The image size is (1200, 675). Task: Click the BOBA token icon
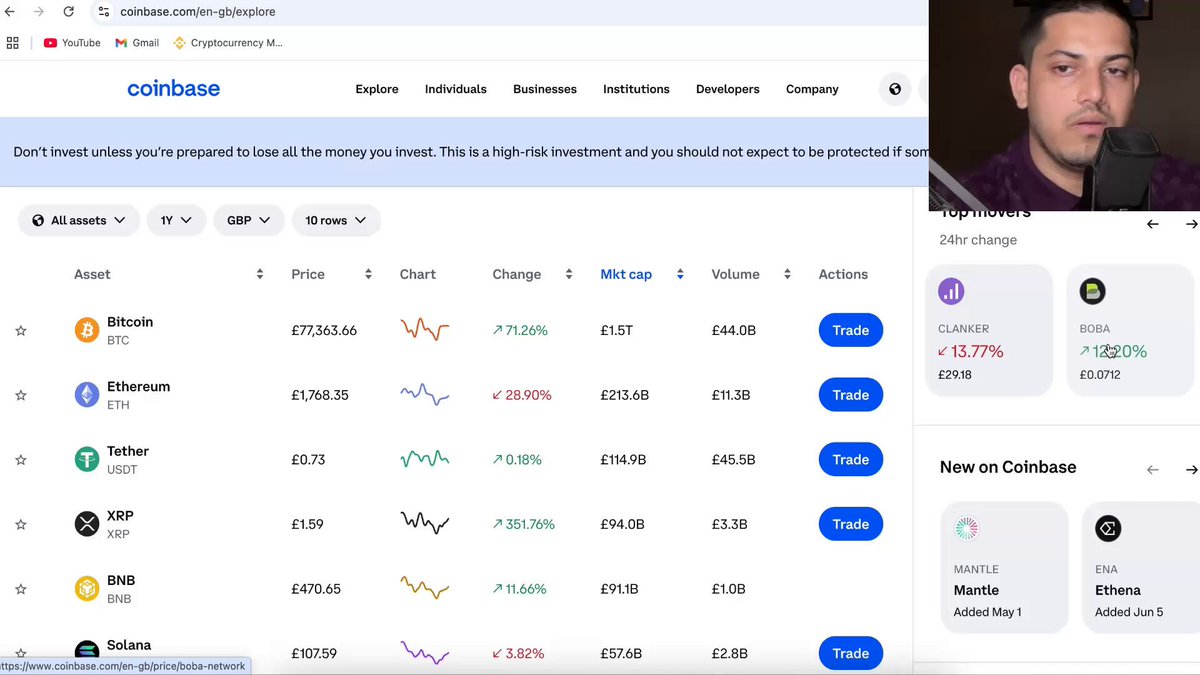1092,292
